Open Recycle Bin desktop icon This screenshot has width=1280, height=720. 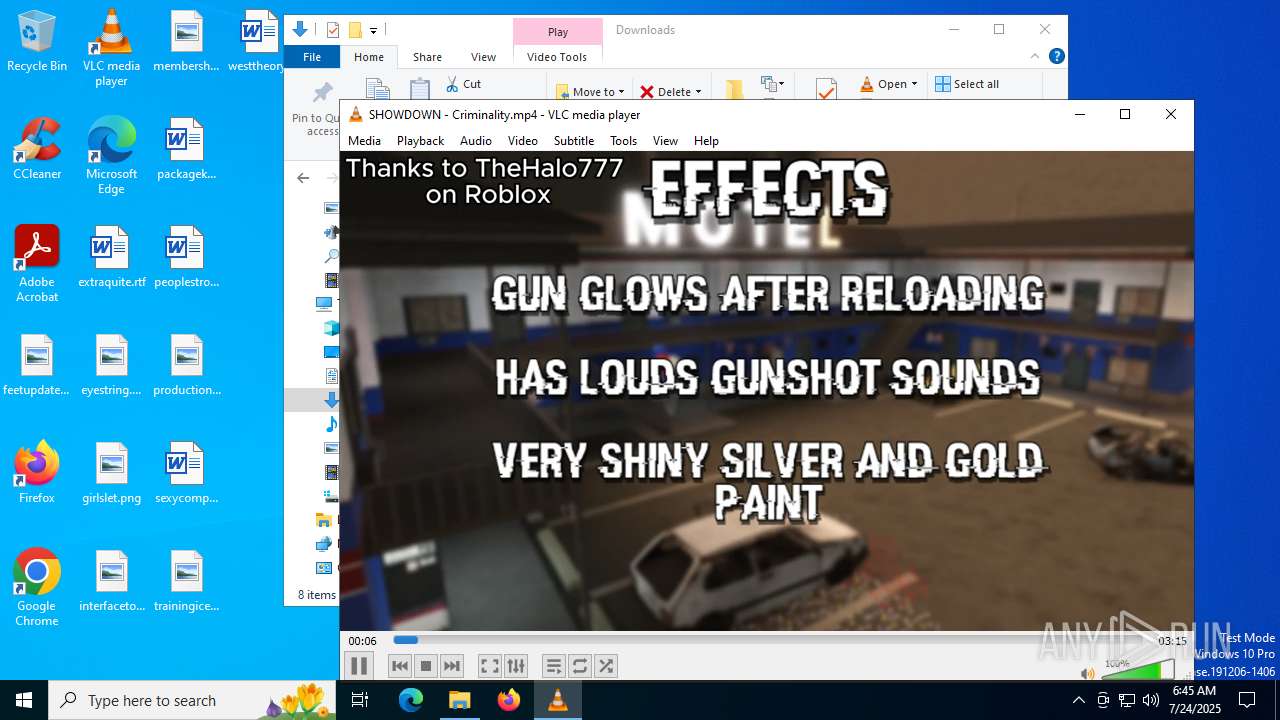(37, 41)
